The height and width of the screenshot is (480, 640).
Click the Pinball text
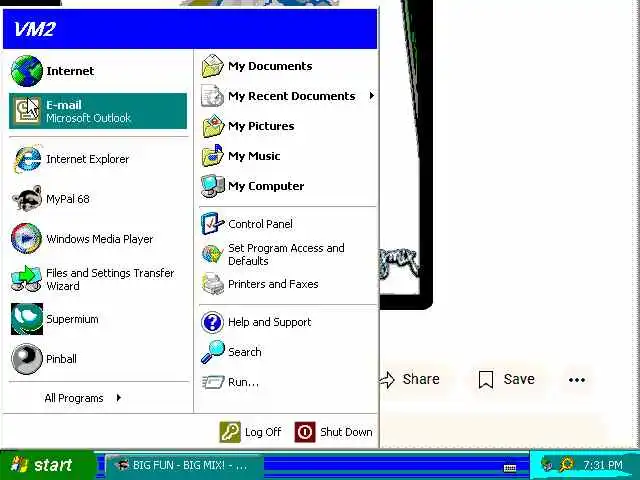click(61, 359)
